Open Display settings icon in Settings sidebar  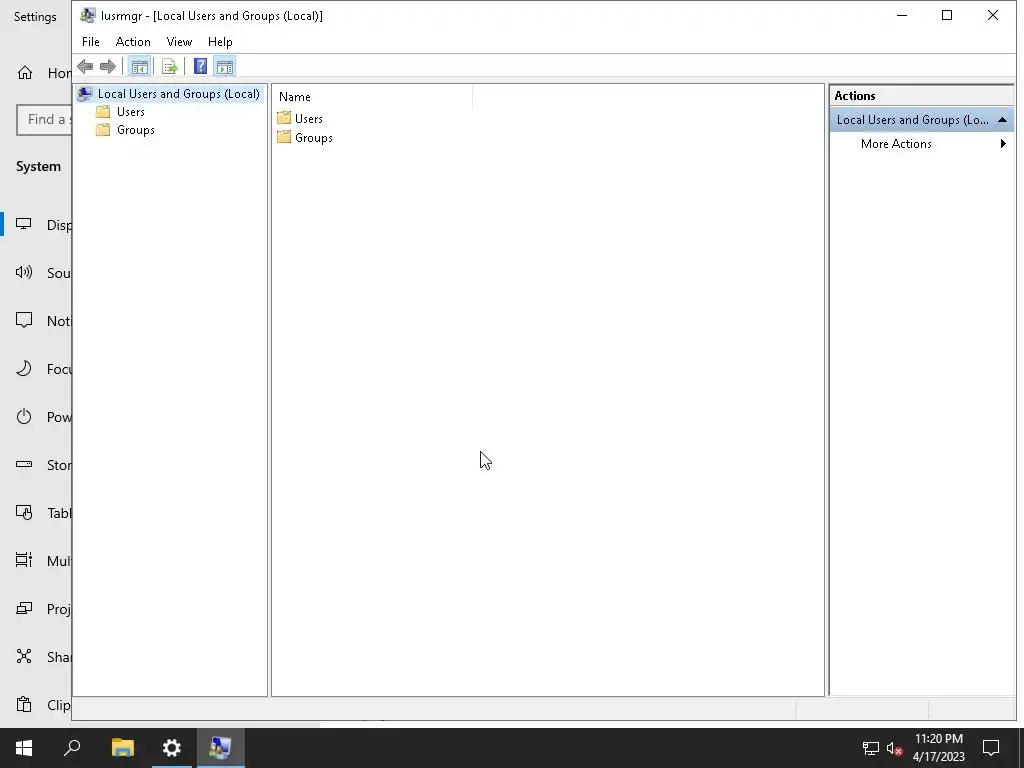point(24,225)
